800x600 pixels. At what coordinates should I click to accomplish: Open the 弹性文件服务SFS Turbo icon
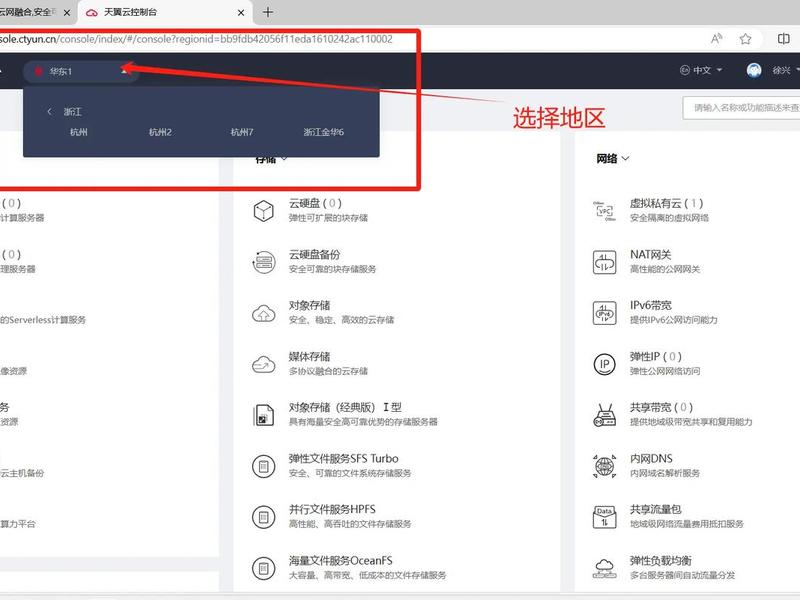(263, 466)
